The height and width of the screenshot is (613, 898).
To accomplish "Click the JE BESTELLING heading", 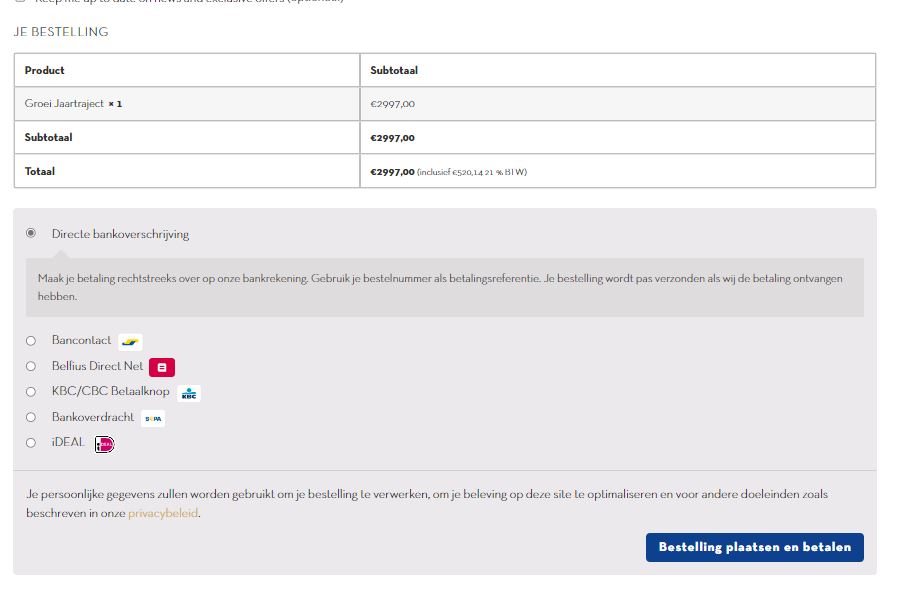I will [x=61, y=32].
